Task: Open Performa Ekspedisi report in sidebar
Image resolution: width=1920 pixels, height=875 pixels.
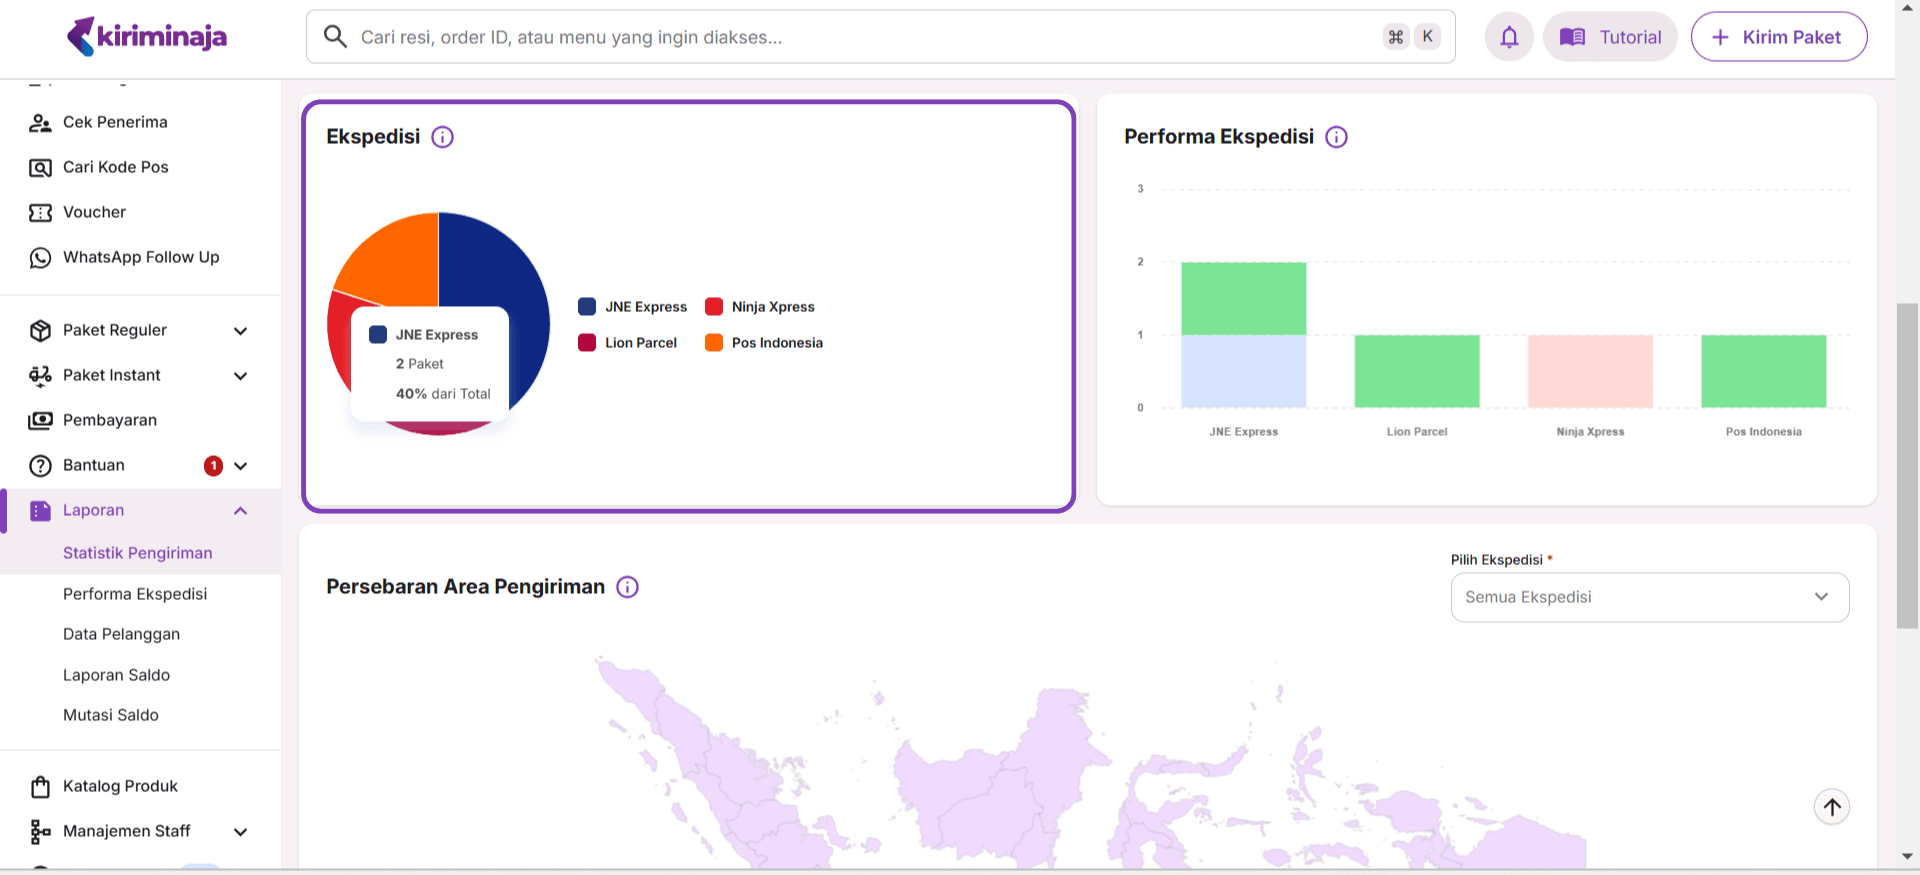Action: 135,594
